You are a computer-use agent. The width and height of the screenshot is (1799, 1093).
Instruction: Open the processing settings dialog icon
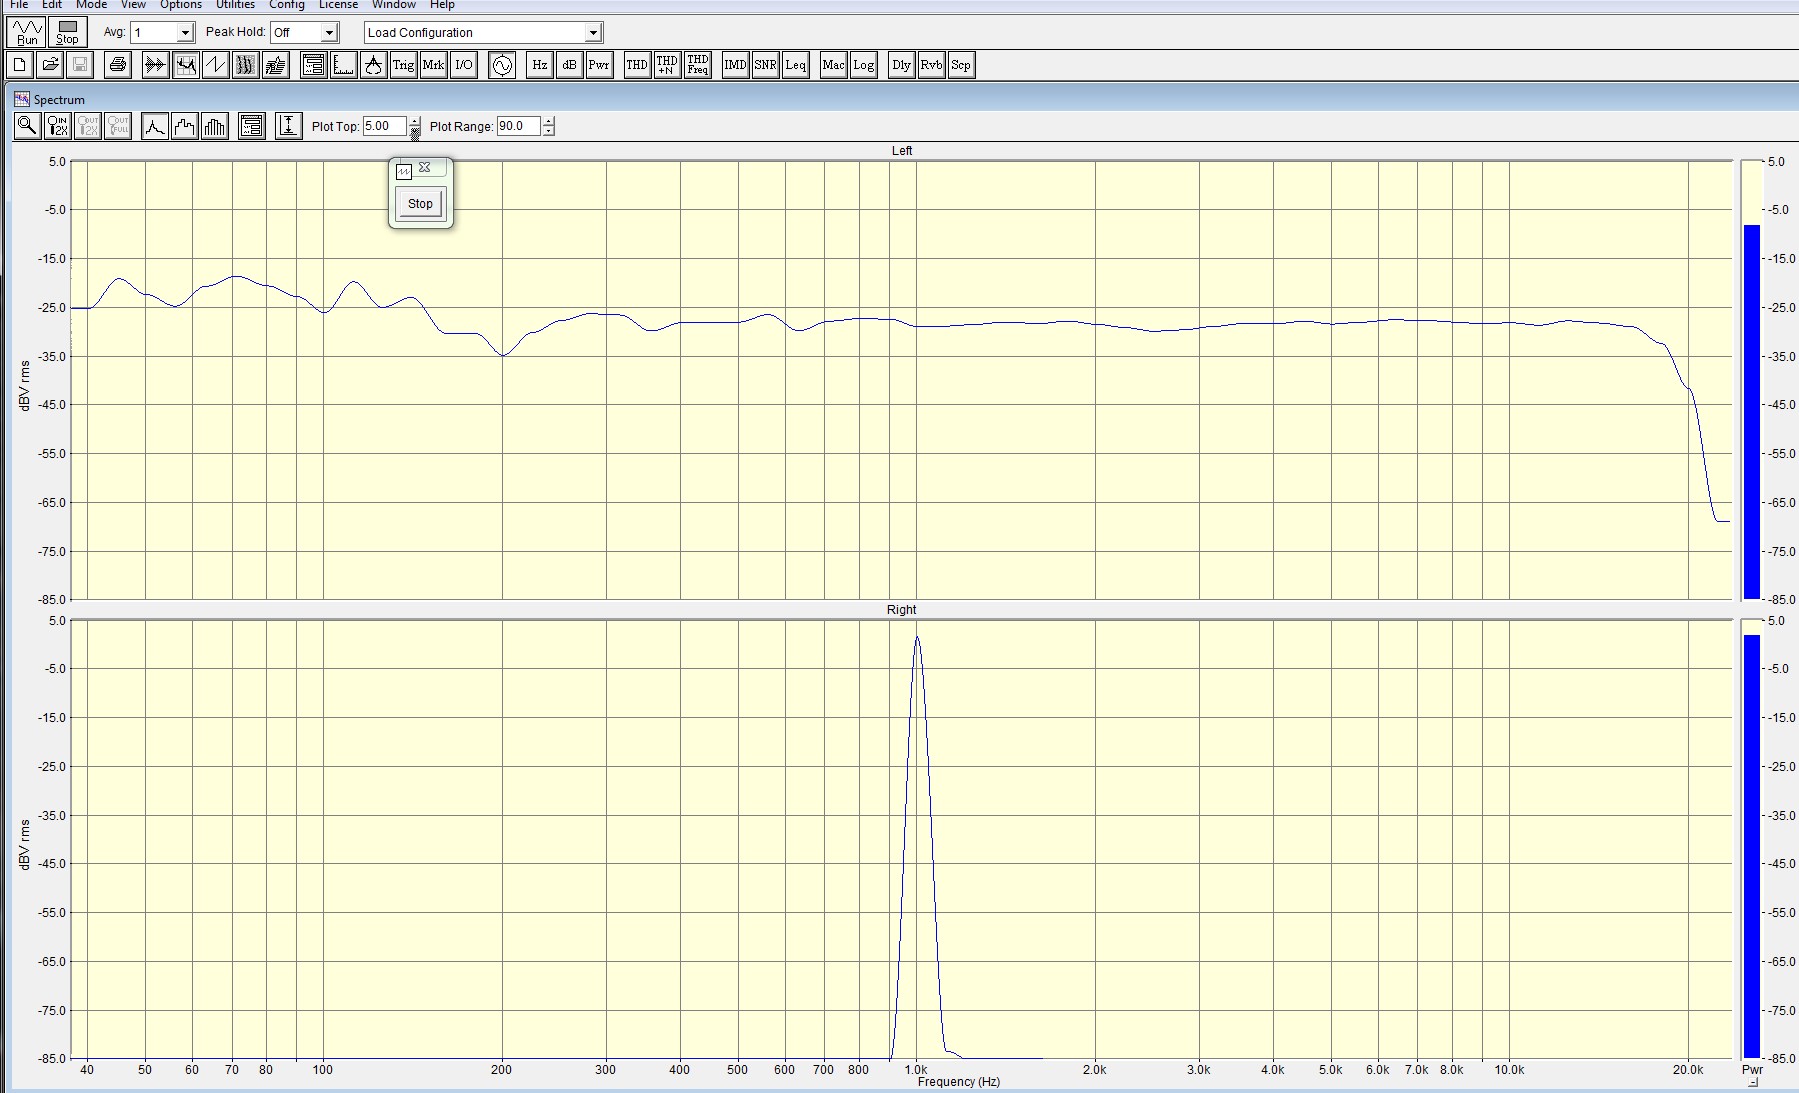pos(313,65)
